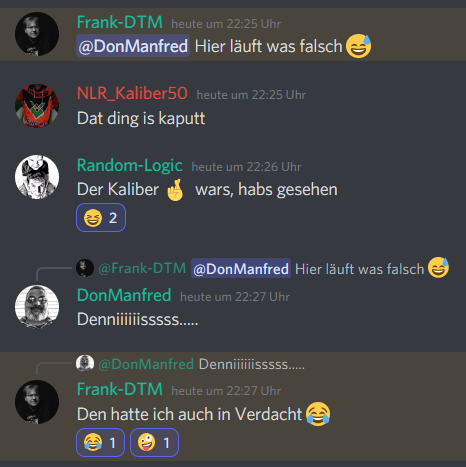Click the DonManfred green username heading
466x467 pixels.
(x=124, y=295)
